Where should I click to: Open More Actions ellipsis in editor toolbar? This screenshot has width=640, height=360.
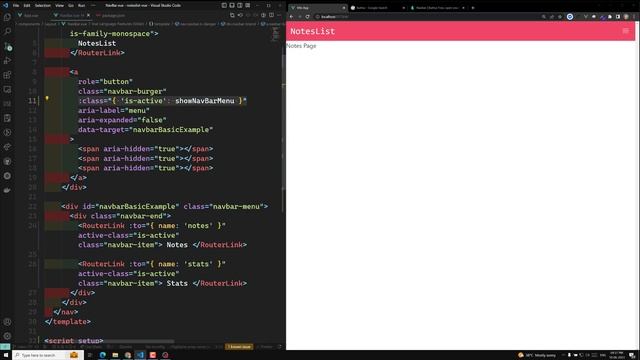(279, 15)
